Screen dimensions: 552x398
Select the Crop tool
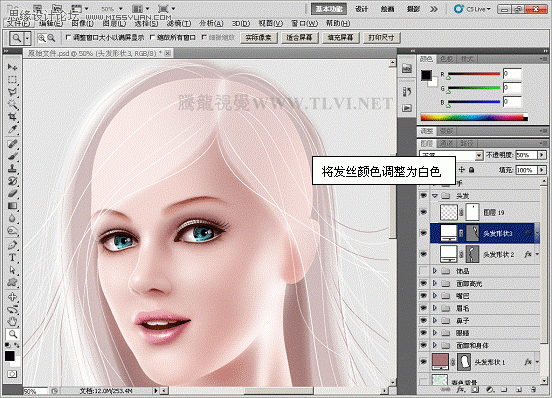coord(12,116)
